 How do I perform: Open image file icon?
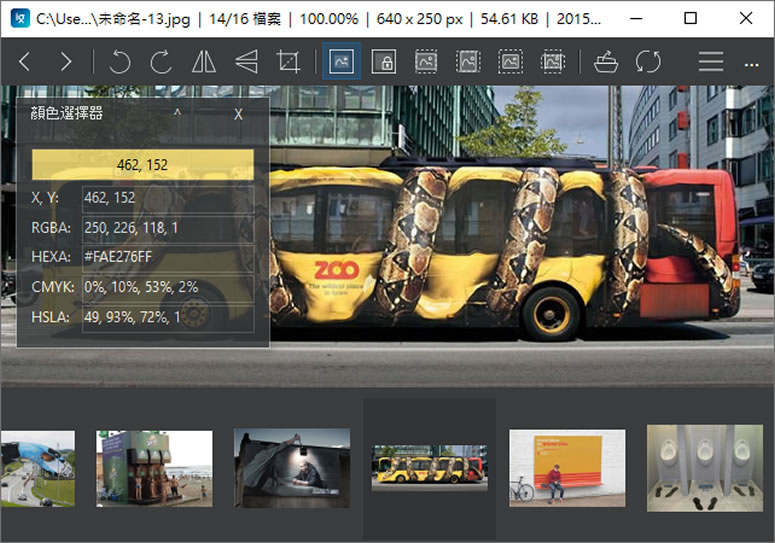[x=605, y=62]
